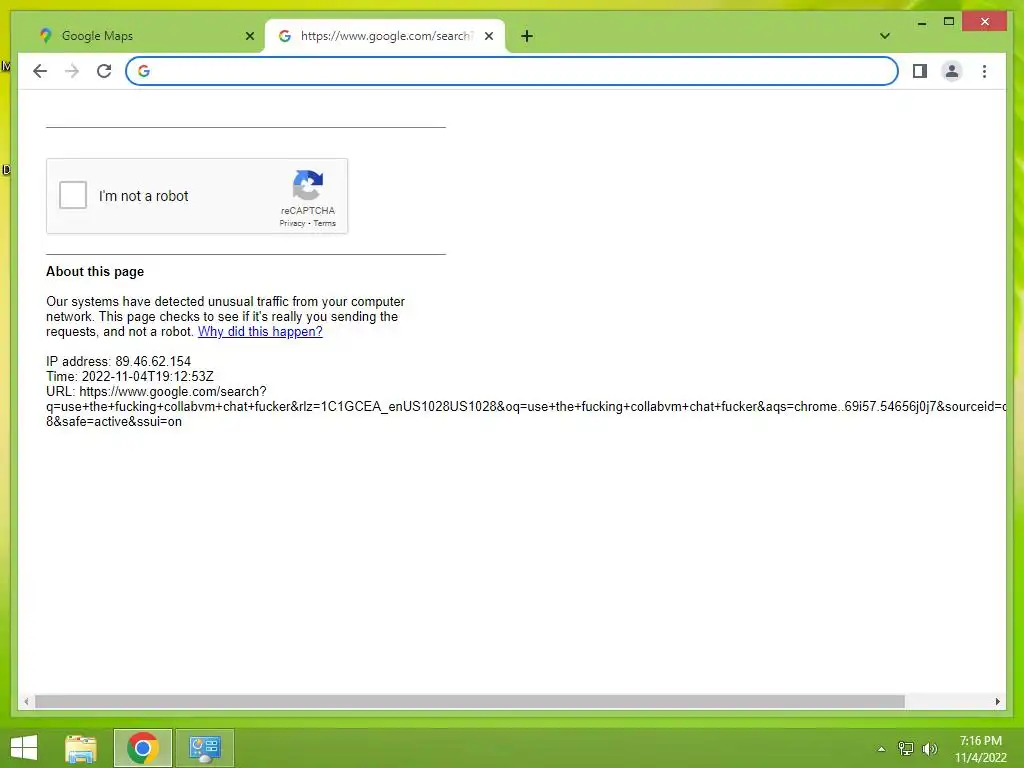Click the Google icon in address bar

point(144,71)
